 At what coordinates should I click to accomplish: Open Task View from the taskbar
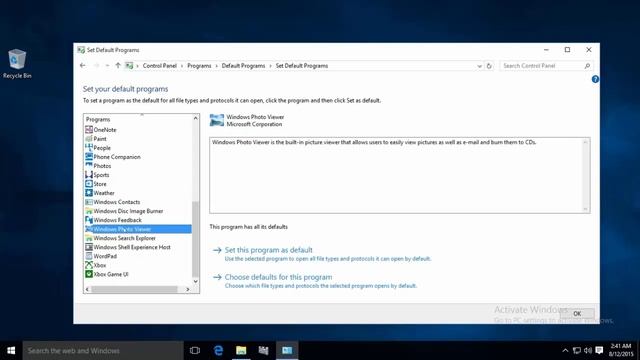point(195,350)
